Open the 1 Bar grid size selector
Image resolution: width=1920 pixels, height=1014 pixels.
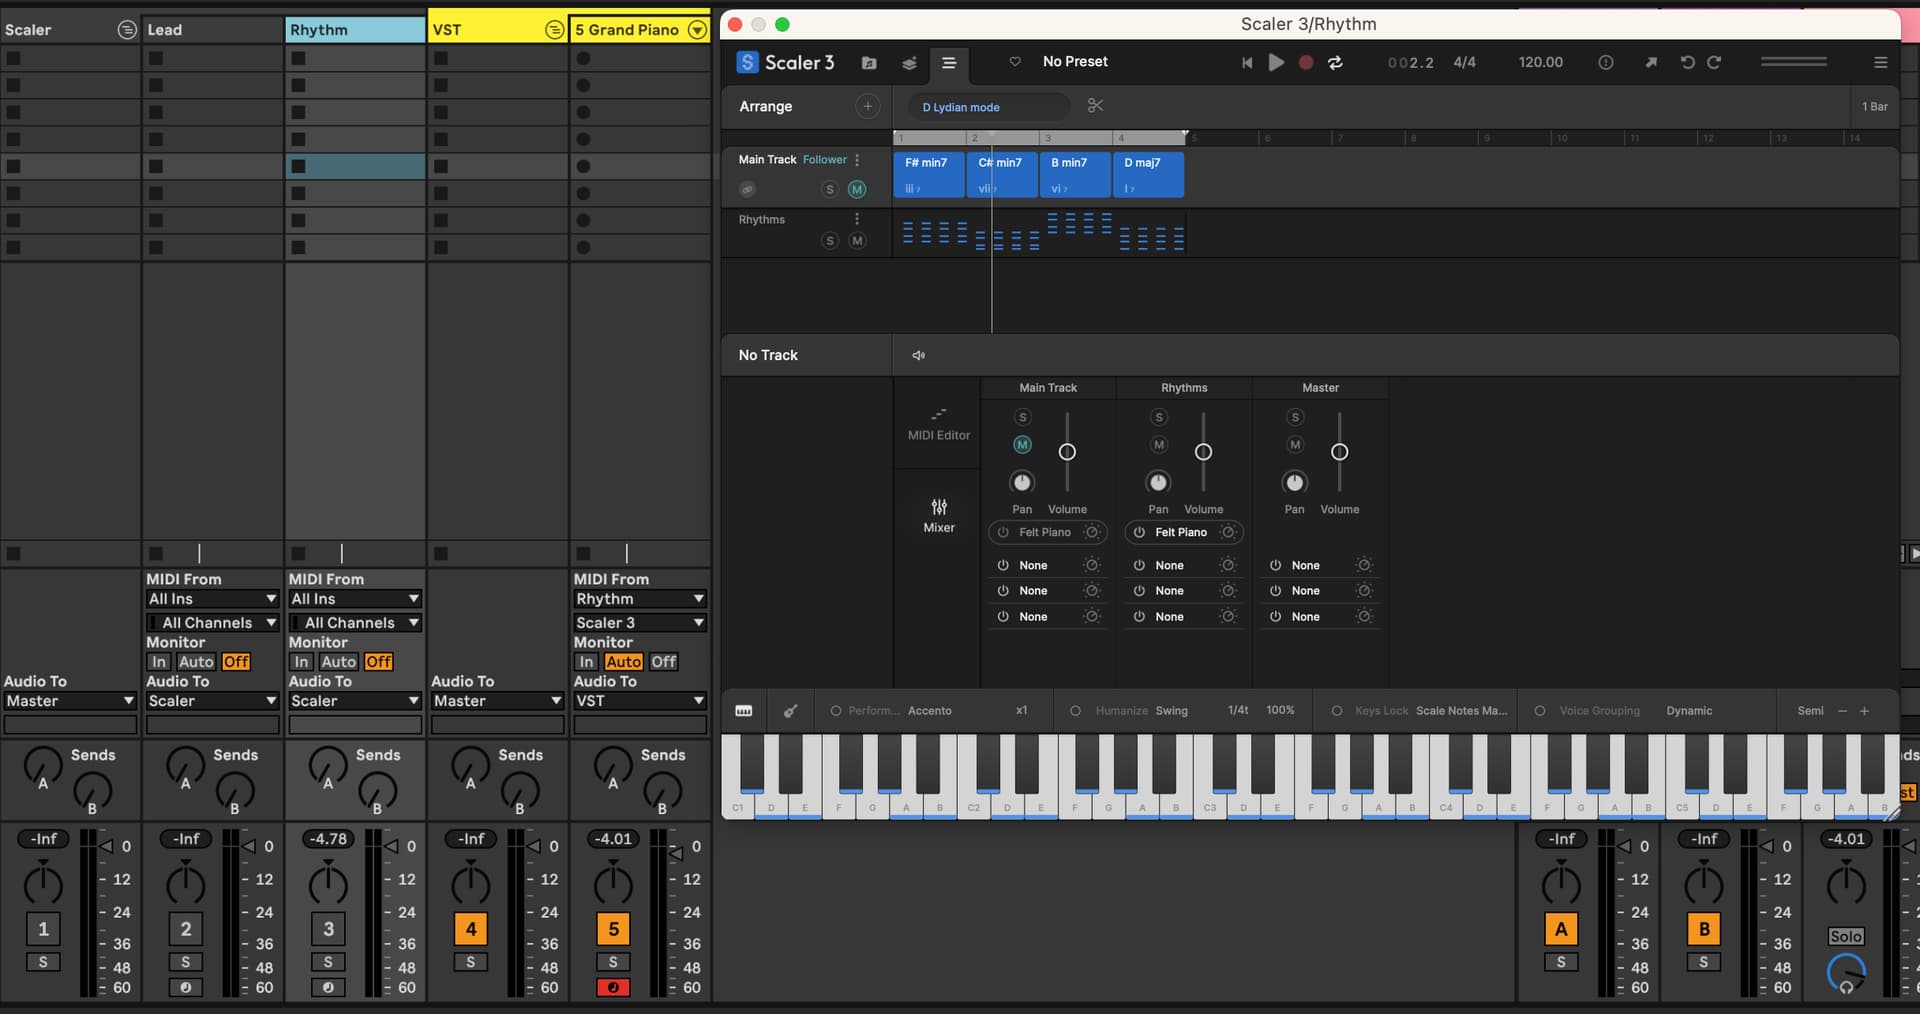1874,106
